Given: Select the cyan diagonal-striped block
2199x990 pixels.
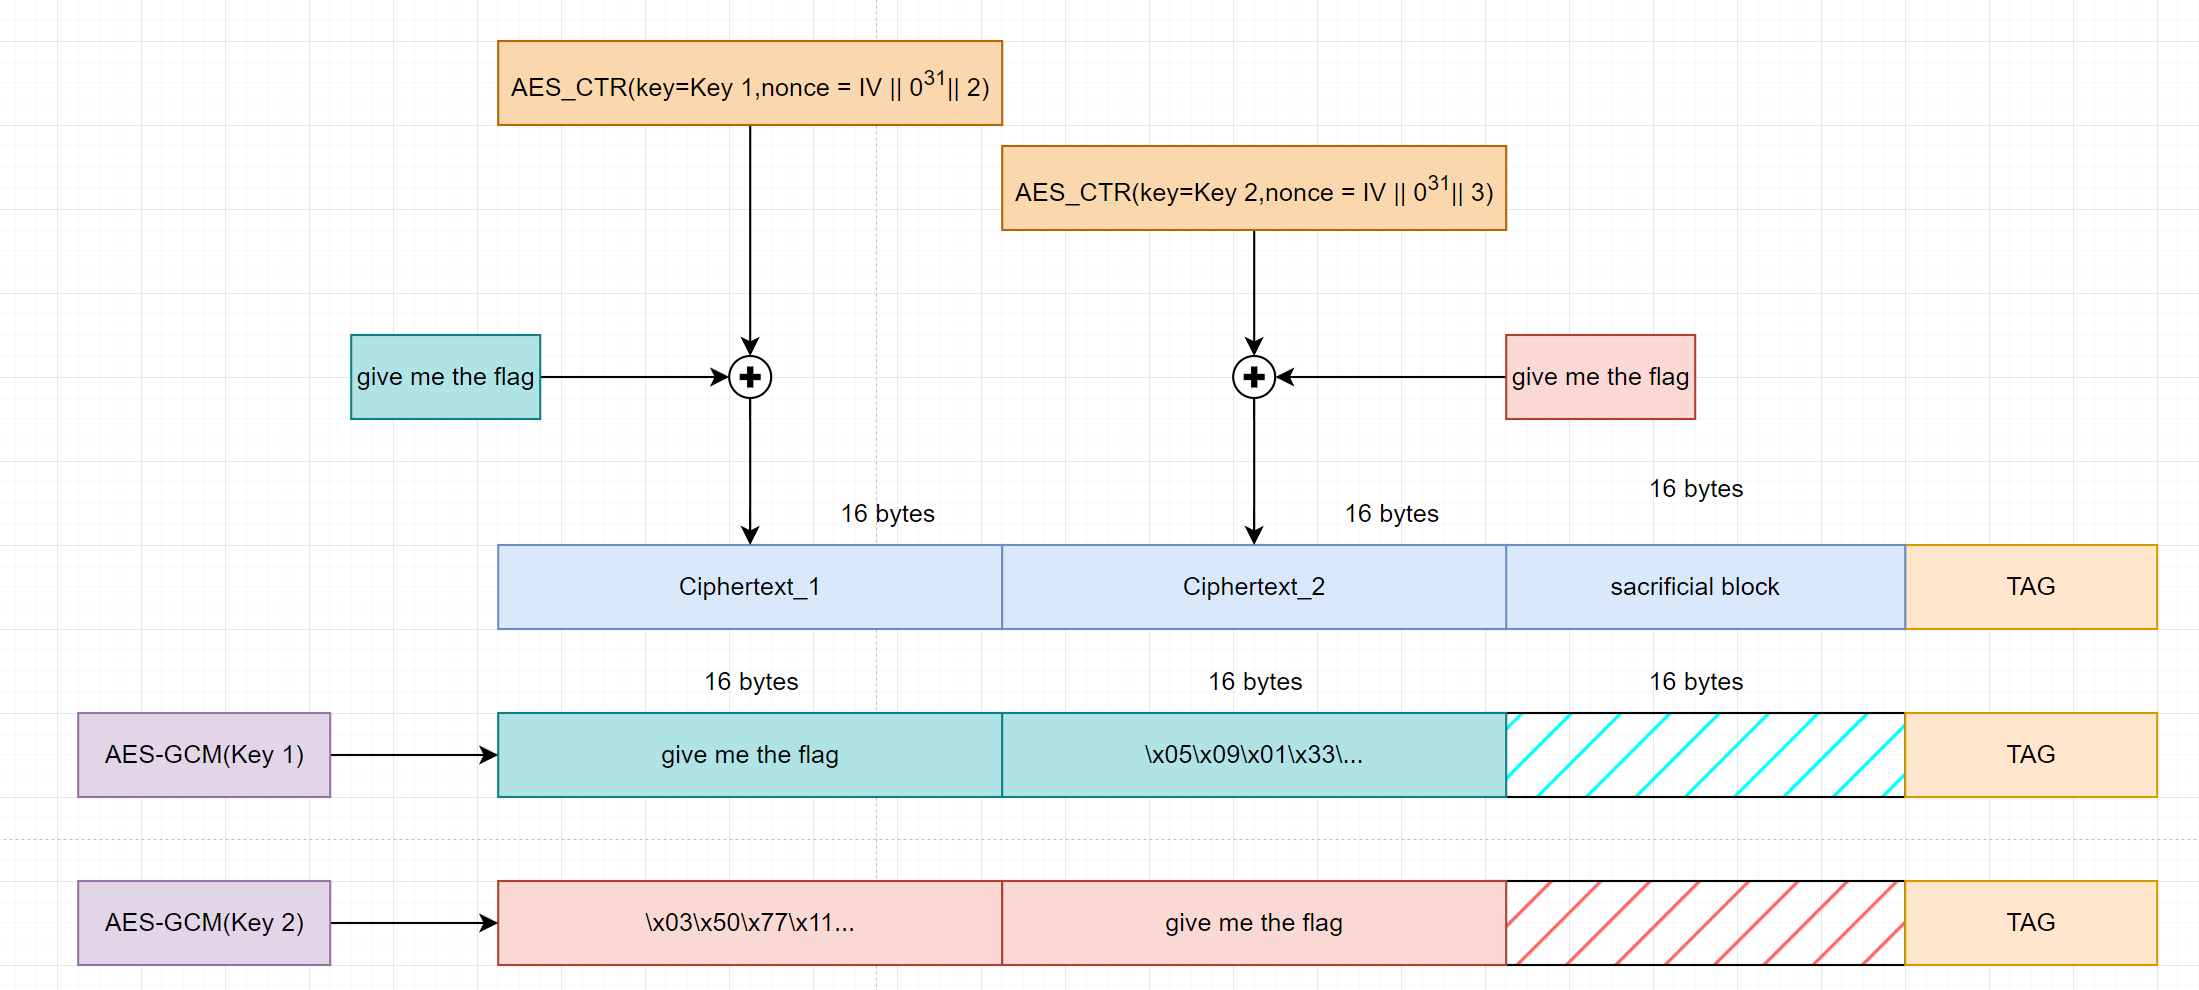Looking at the screenshot, I should coord(1705,755).
